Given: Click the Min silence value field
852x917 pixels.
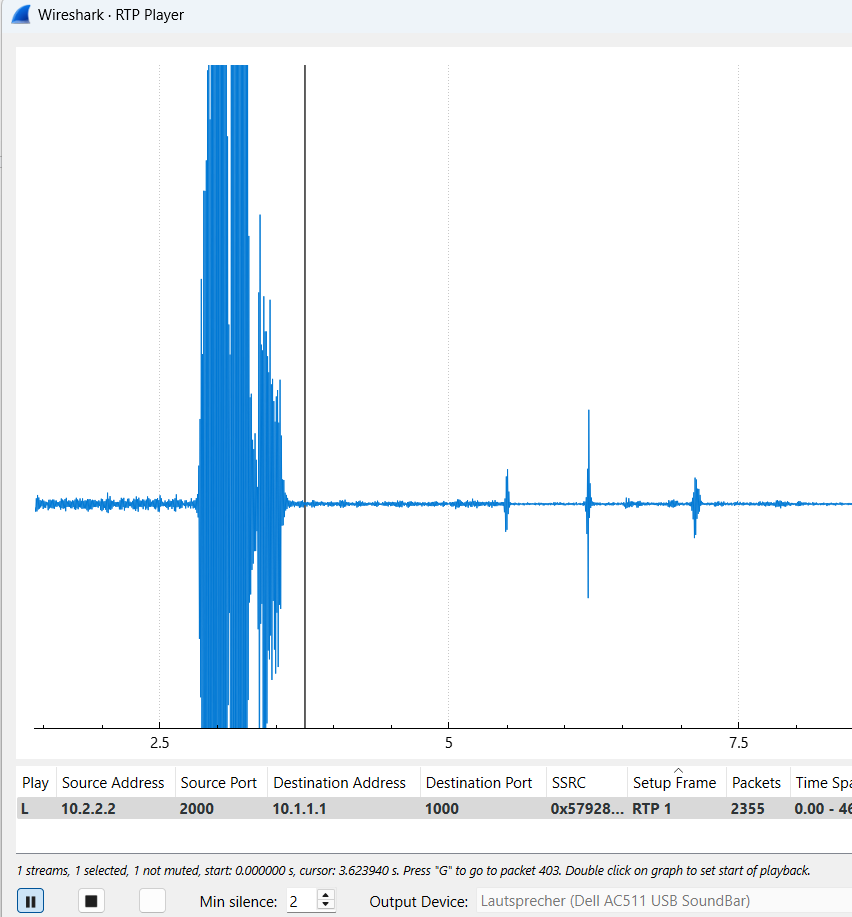Looking at the screenshot, I should coord(298,900).
